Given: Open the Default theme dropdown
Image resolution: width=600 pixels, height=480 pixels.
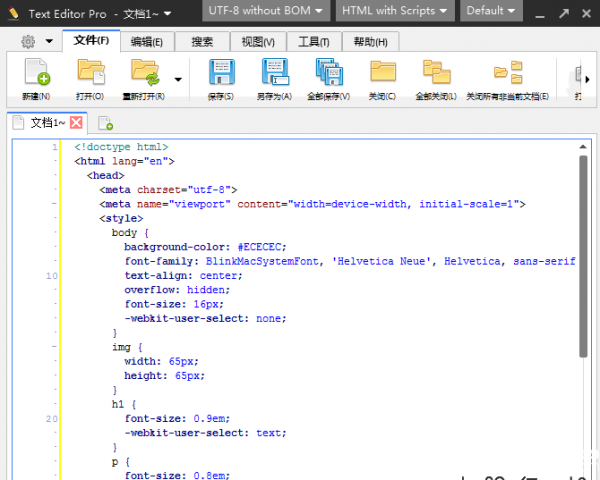Looking at the screenshot, I should (x=491, y=10).
